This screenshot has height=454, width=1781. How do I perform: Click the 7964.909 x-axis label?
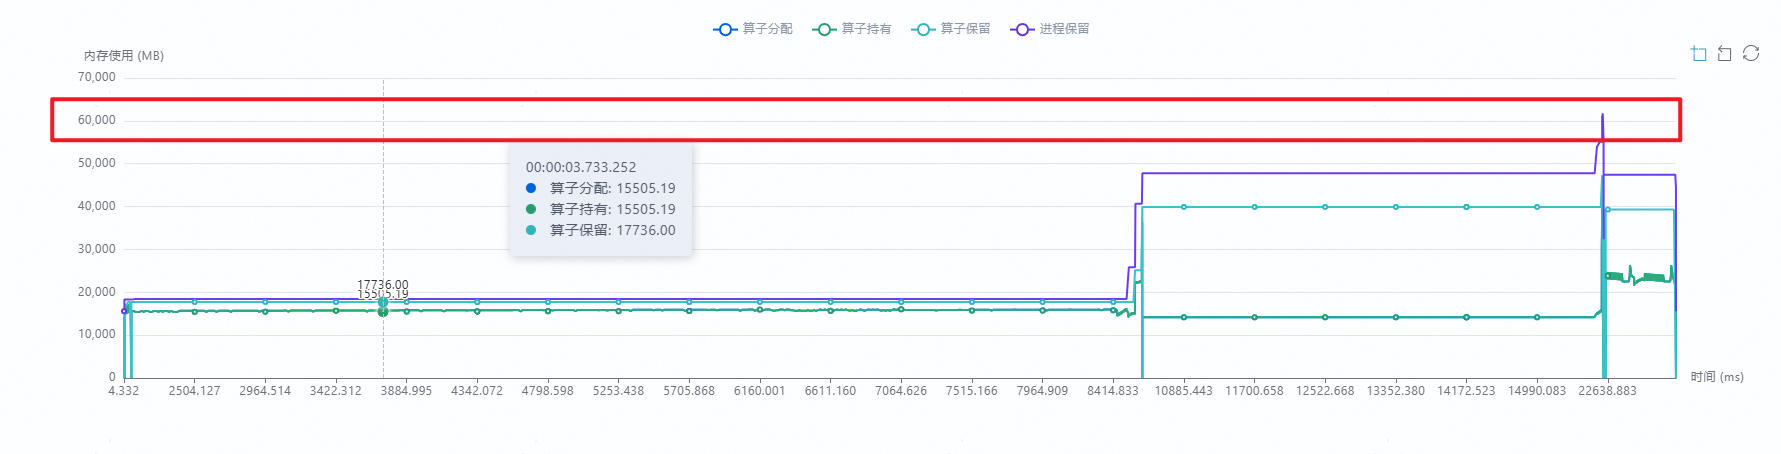[x=1042, y=391]
